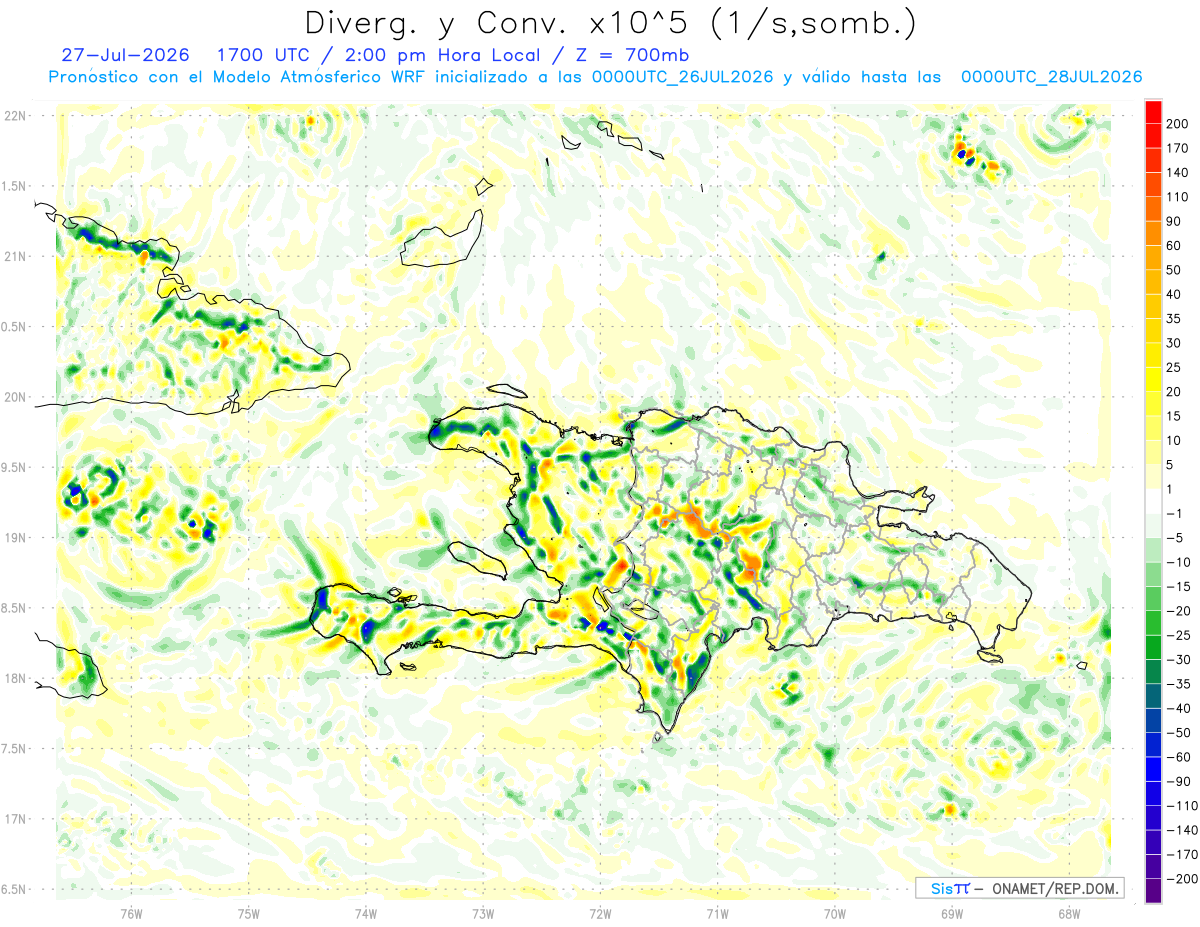1200x927 pixels.
Task: Click the color scale label "35"
Action: coord(1174,319)
